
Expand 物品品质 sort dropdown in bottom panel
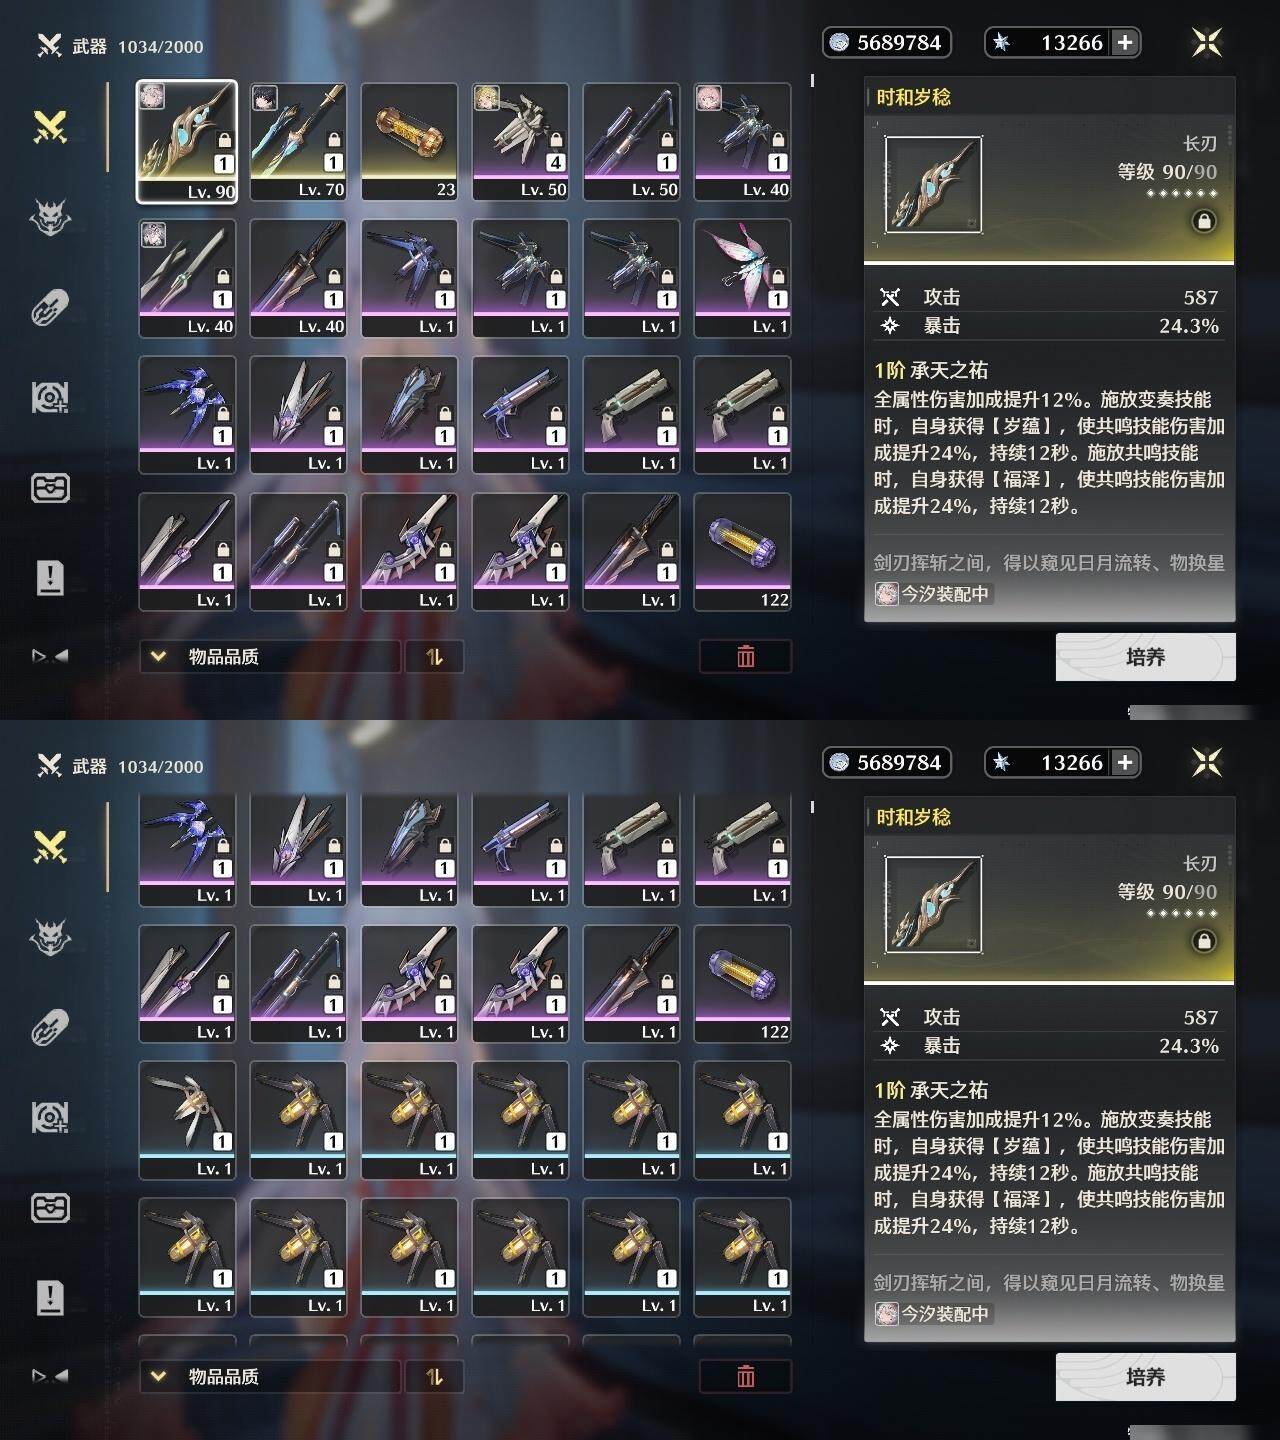tap(270, 1377)
